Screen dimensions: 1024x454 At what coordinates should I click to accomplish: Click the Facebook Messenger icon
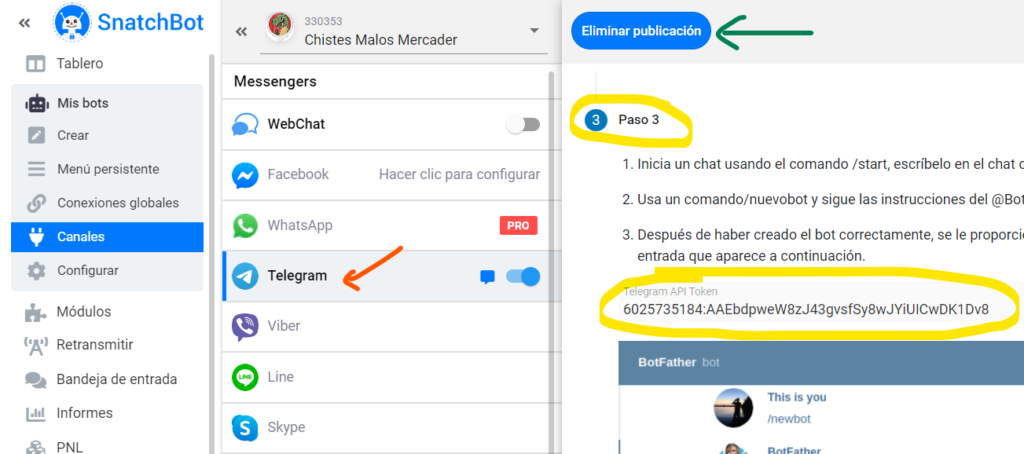pos(245,175)
